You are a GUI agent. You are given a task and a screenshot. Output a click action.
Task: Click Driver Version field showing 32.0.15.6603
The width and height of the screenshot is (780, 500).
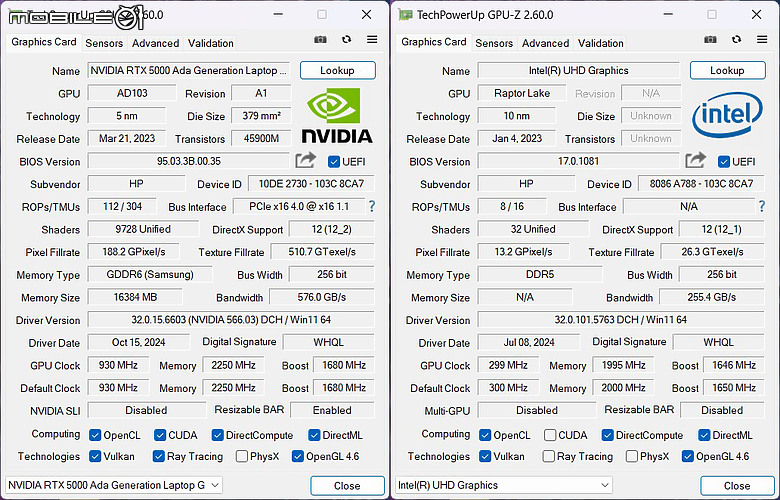(231, 319)
